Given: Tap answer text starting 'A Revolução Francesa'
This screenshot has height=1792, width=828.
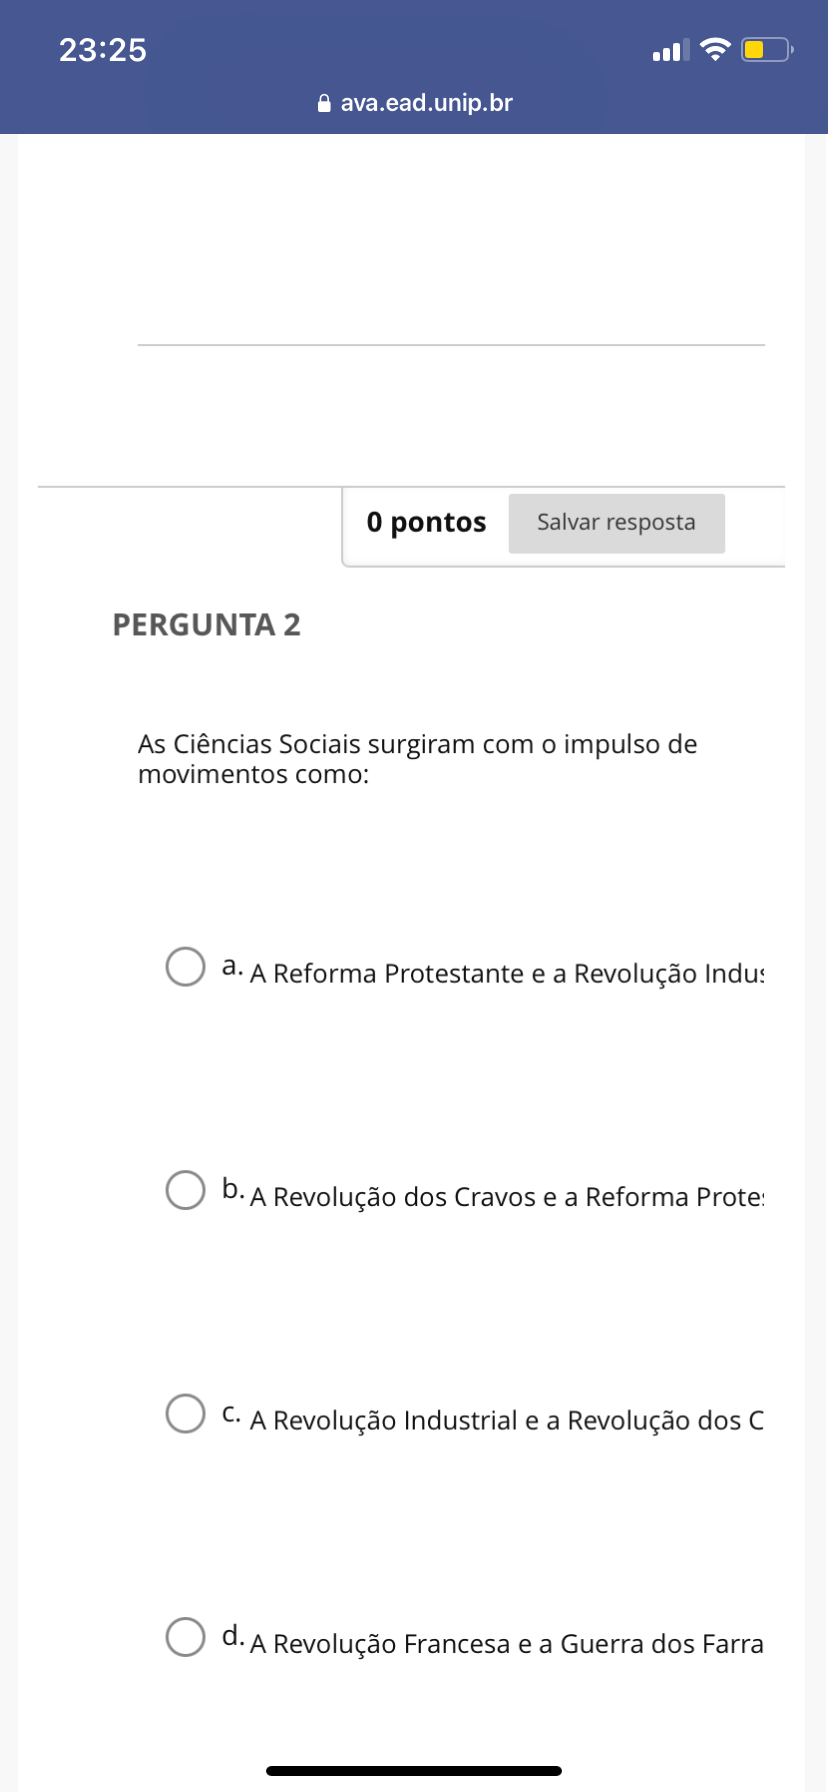Looking at the screenshot, I should (506, 1644).
